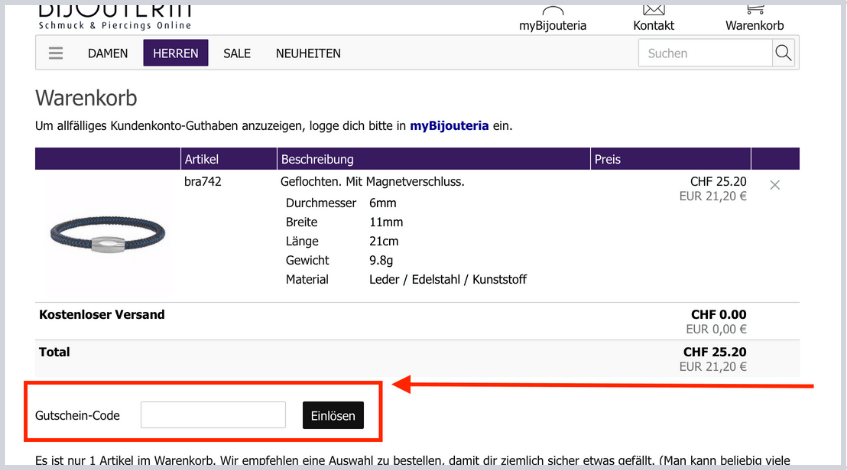
Task: Open the NEUHEITEN menu item
Action: 308,53
